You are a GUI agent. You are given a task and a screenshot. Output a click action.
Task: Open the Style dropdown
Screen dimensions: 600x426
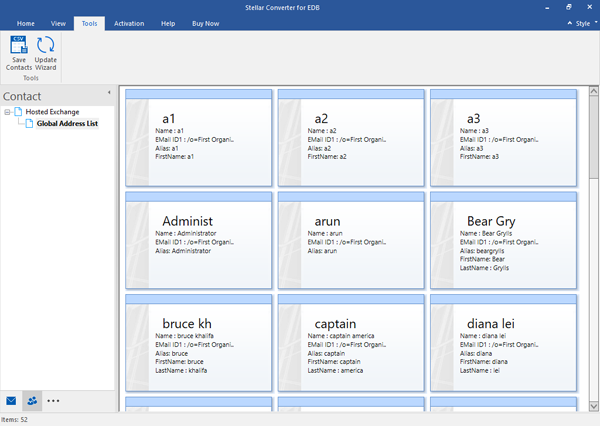pos(586,23)
